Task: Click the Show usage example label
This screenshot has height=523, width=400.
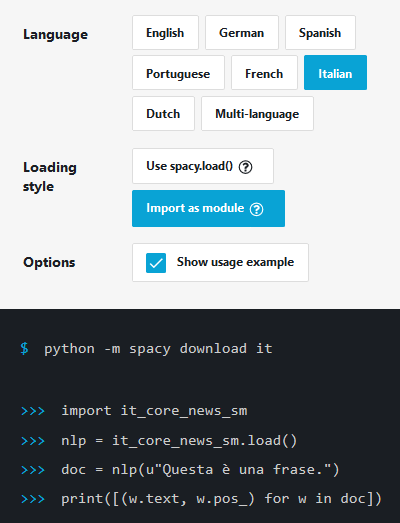Action: pyautogui.click(x=235, y=262)
